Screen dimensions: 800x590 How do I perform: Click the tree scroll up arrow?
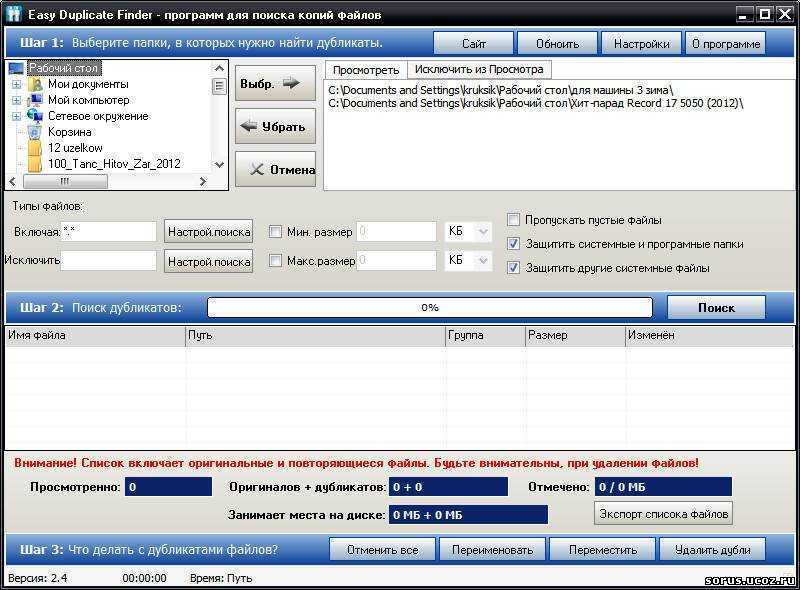(x=219, y=68)
